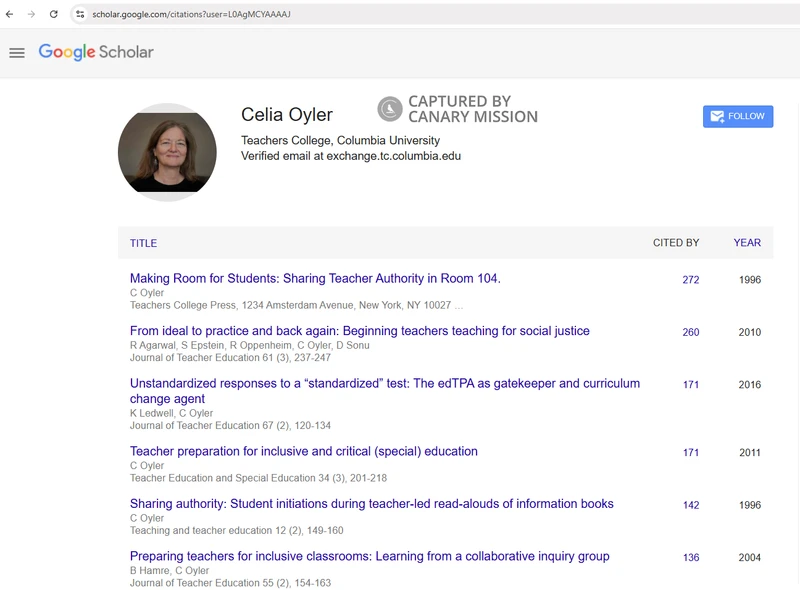Screen dimensions: 800x590
Task: Click 'Teachers College, Columbia University' affiliation text
Action: (x=340, y=140)
